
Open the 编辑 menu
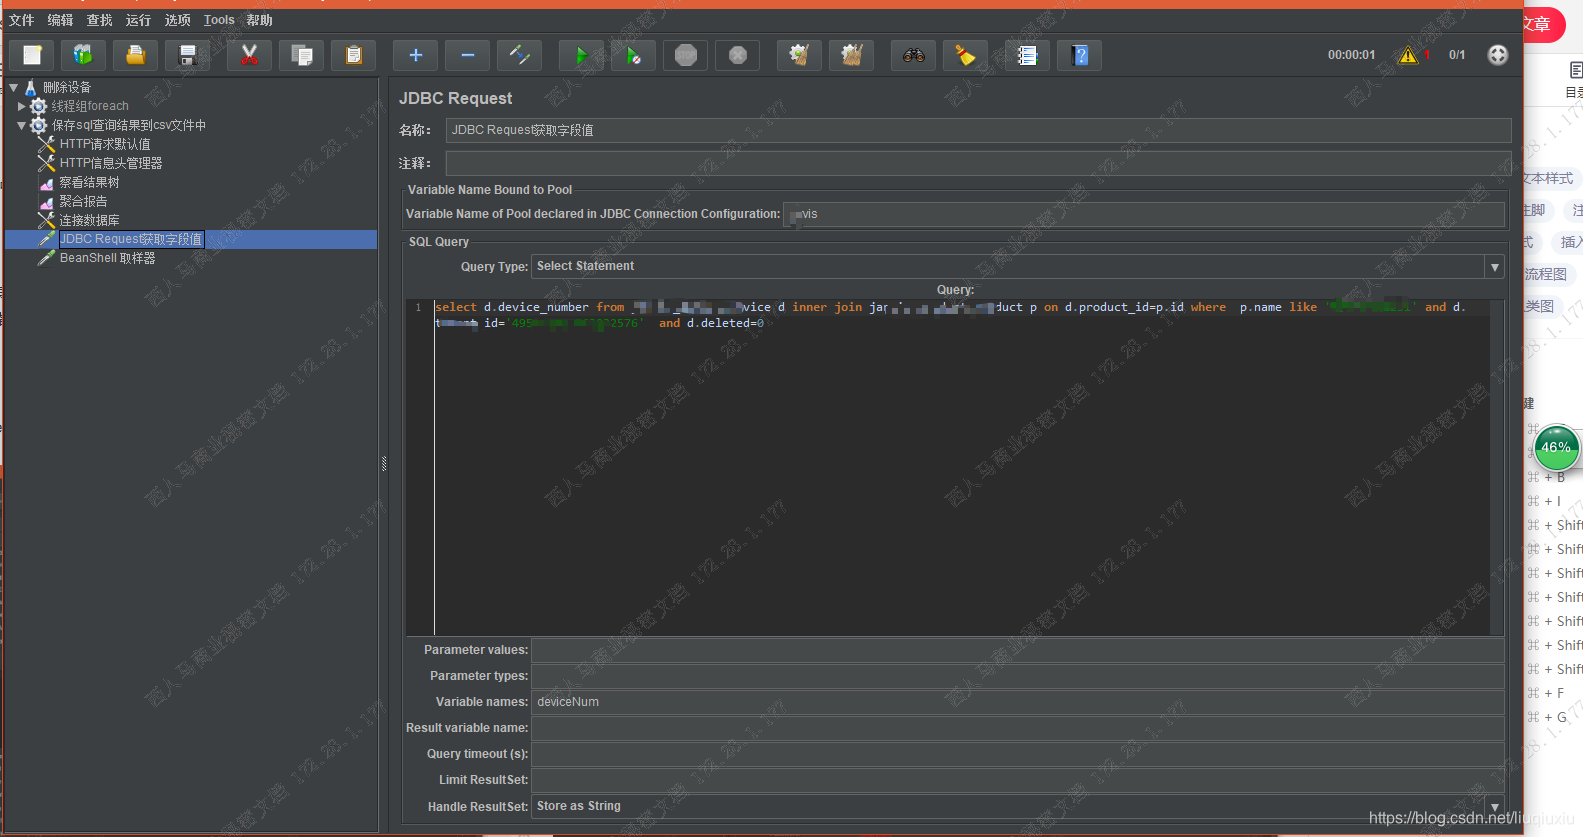point(61,20)
